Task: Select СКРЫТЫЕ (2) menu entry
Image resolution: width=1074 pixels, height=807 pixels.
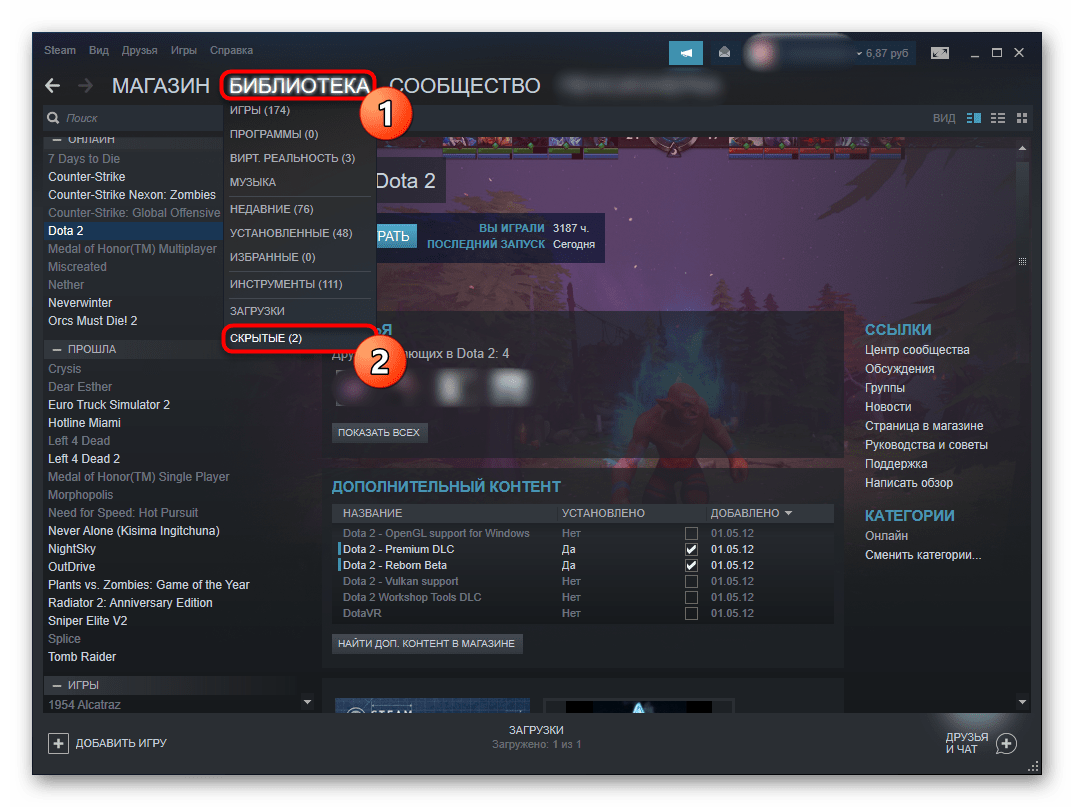Action: point(266,338)
